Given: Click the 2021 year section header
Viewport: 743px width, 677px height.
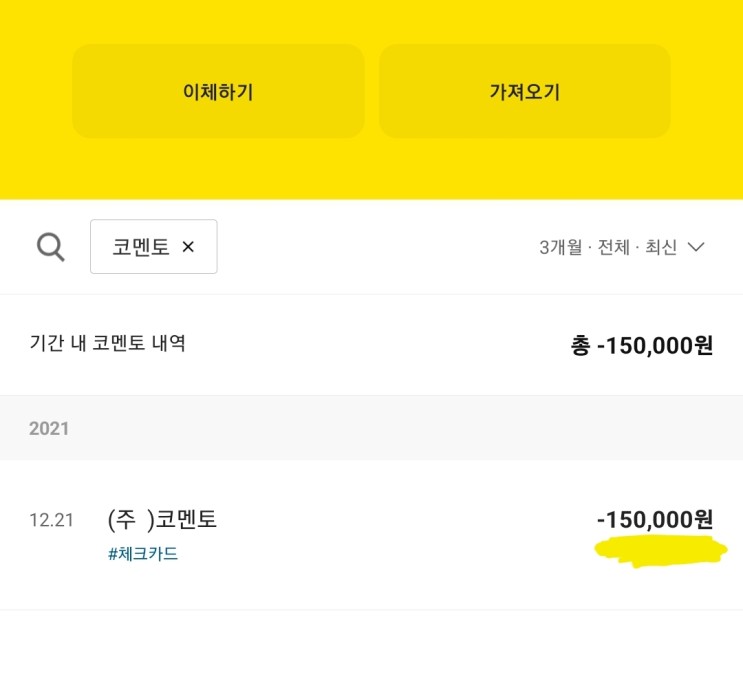Looking at the screenshot, I should pos(49,428).
